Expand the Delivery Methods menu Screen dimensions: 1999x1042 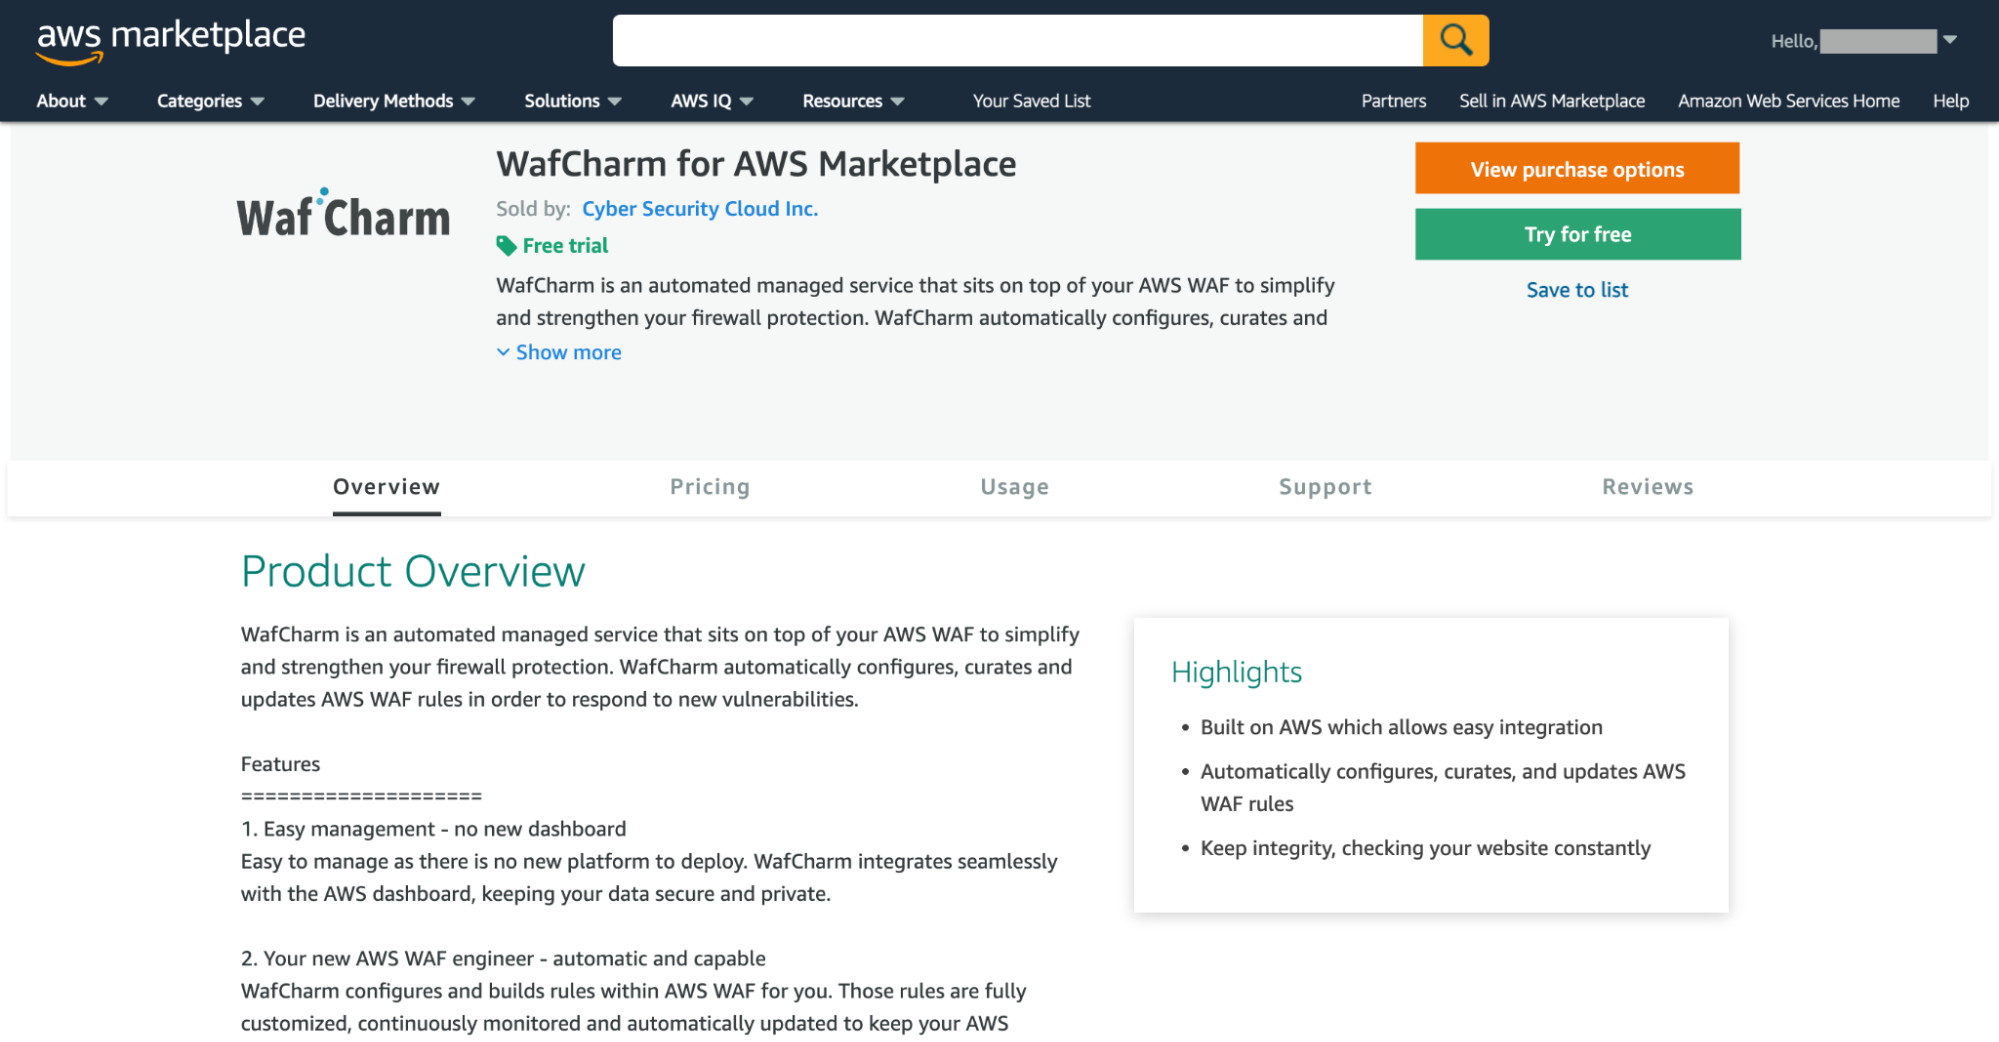coord(392,100)
